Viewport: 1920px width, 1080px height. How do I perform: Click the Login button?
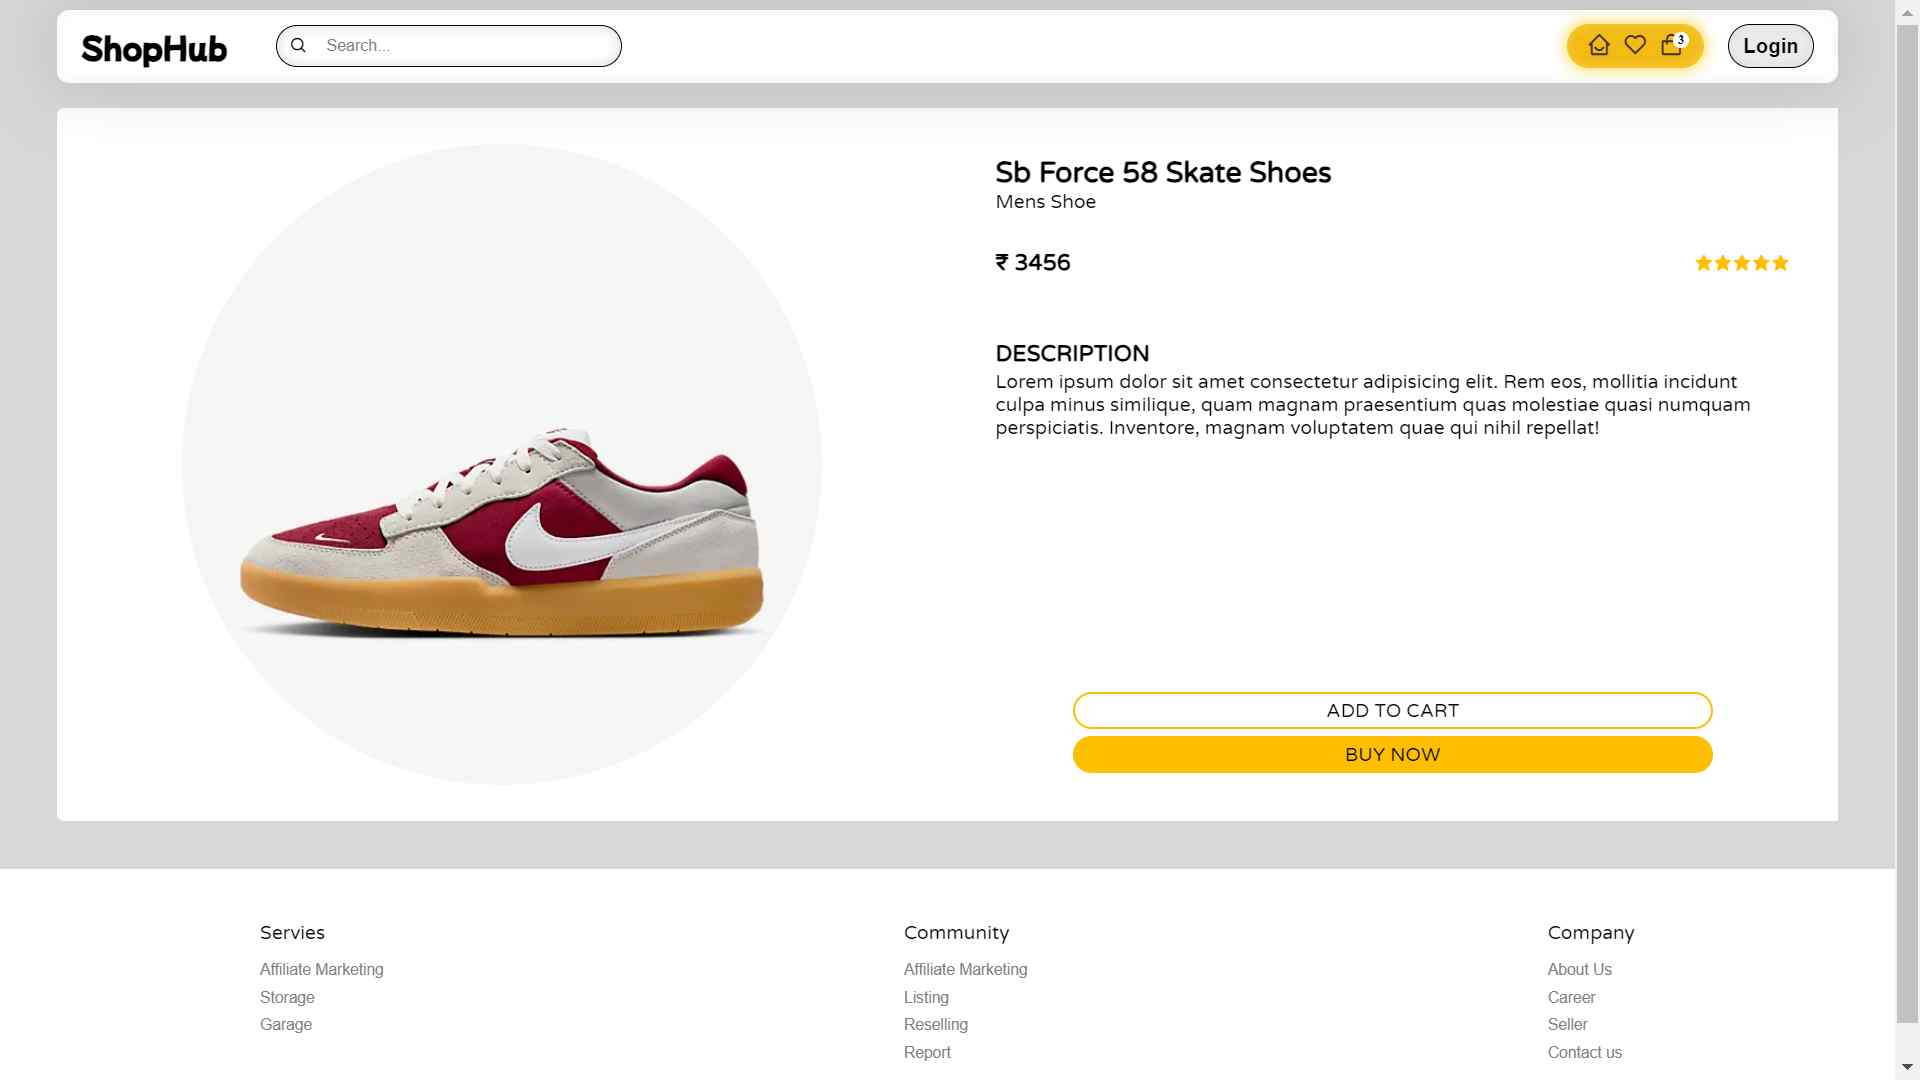(1770, 46)
